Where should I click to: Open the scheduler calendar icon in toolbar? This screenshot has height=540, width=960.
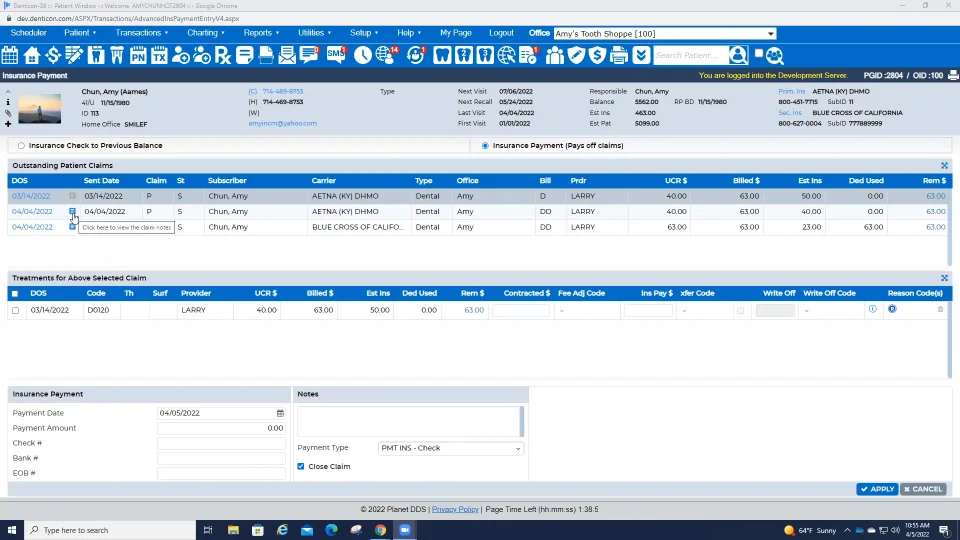click(10, 55)
